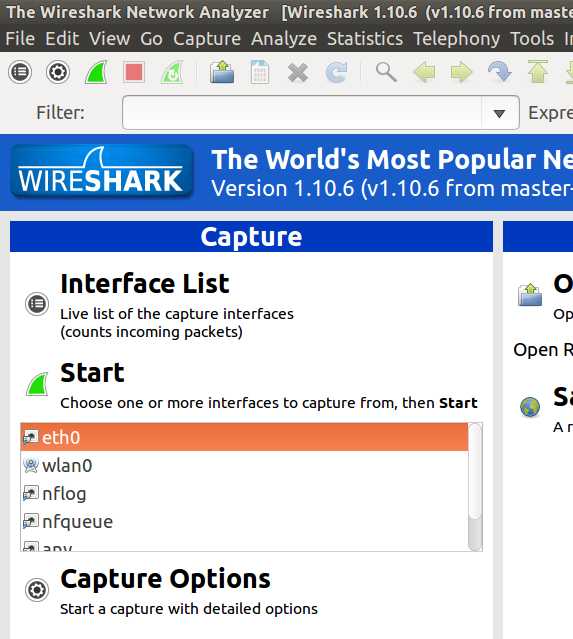
Task: Click the Start heading link
Action: 92,372
